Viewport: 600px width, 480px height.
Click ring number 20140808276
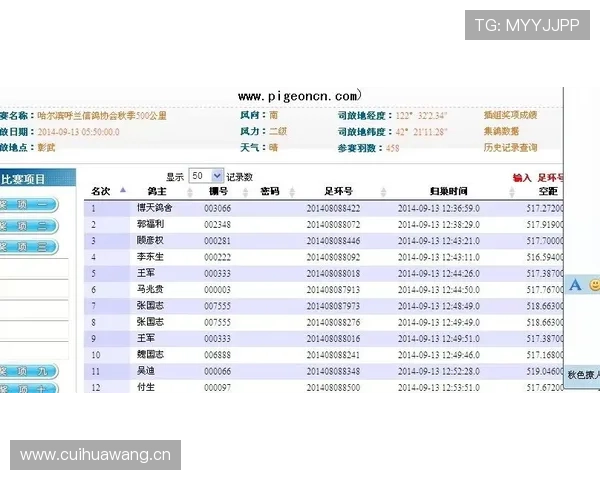[x=333, y=323]
